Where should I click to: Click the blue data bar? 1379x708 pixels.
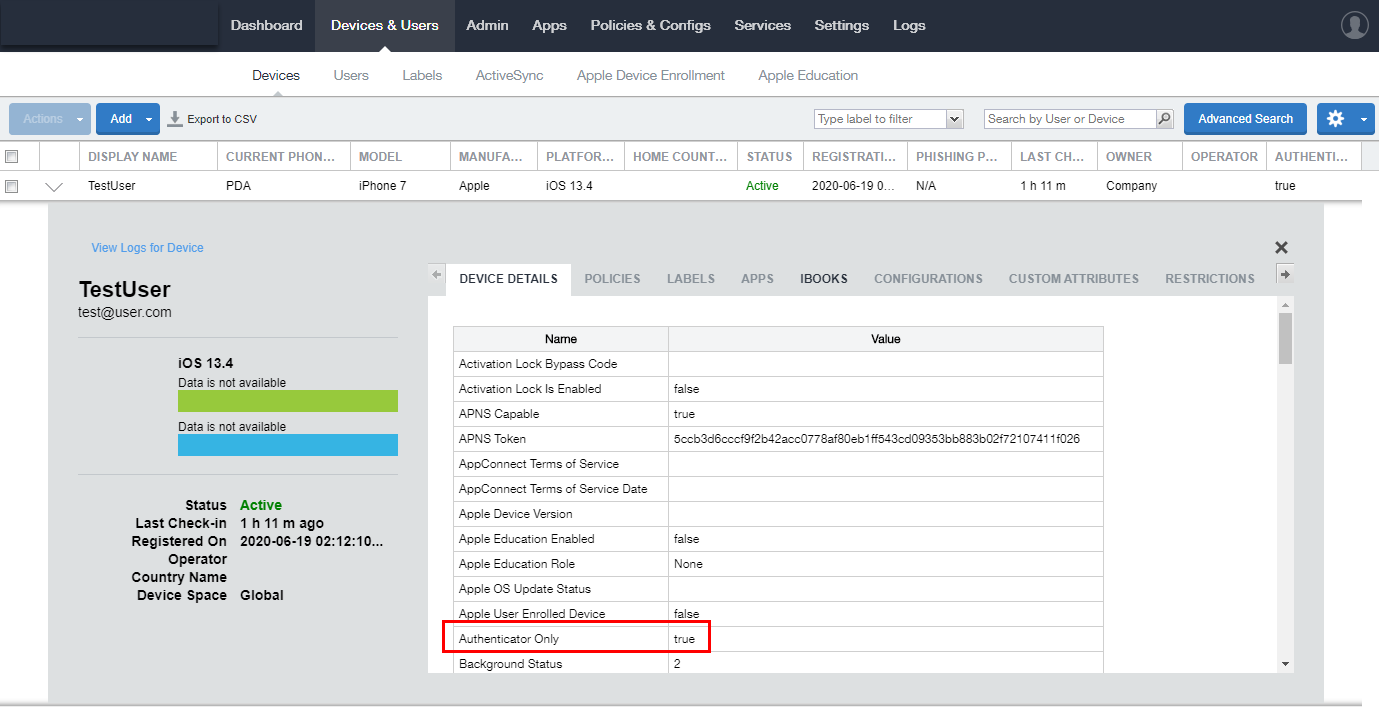(x=288, y=445)
